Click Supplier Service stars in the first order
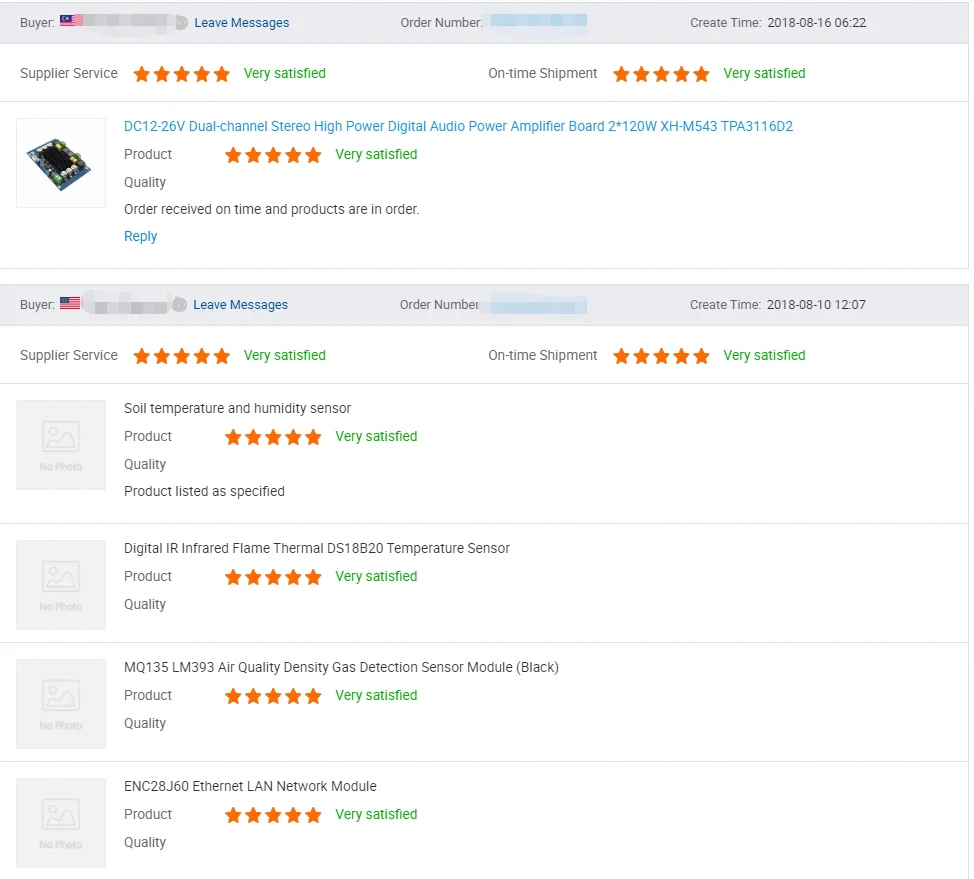 tap(182, 74)
